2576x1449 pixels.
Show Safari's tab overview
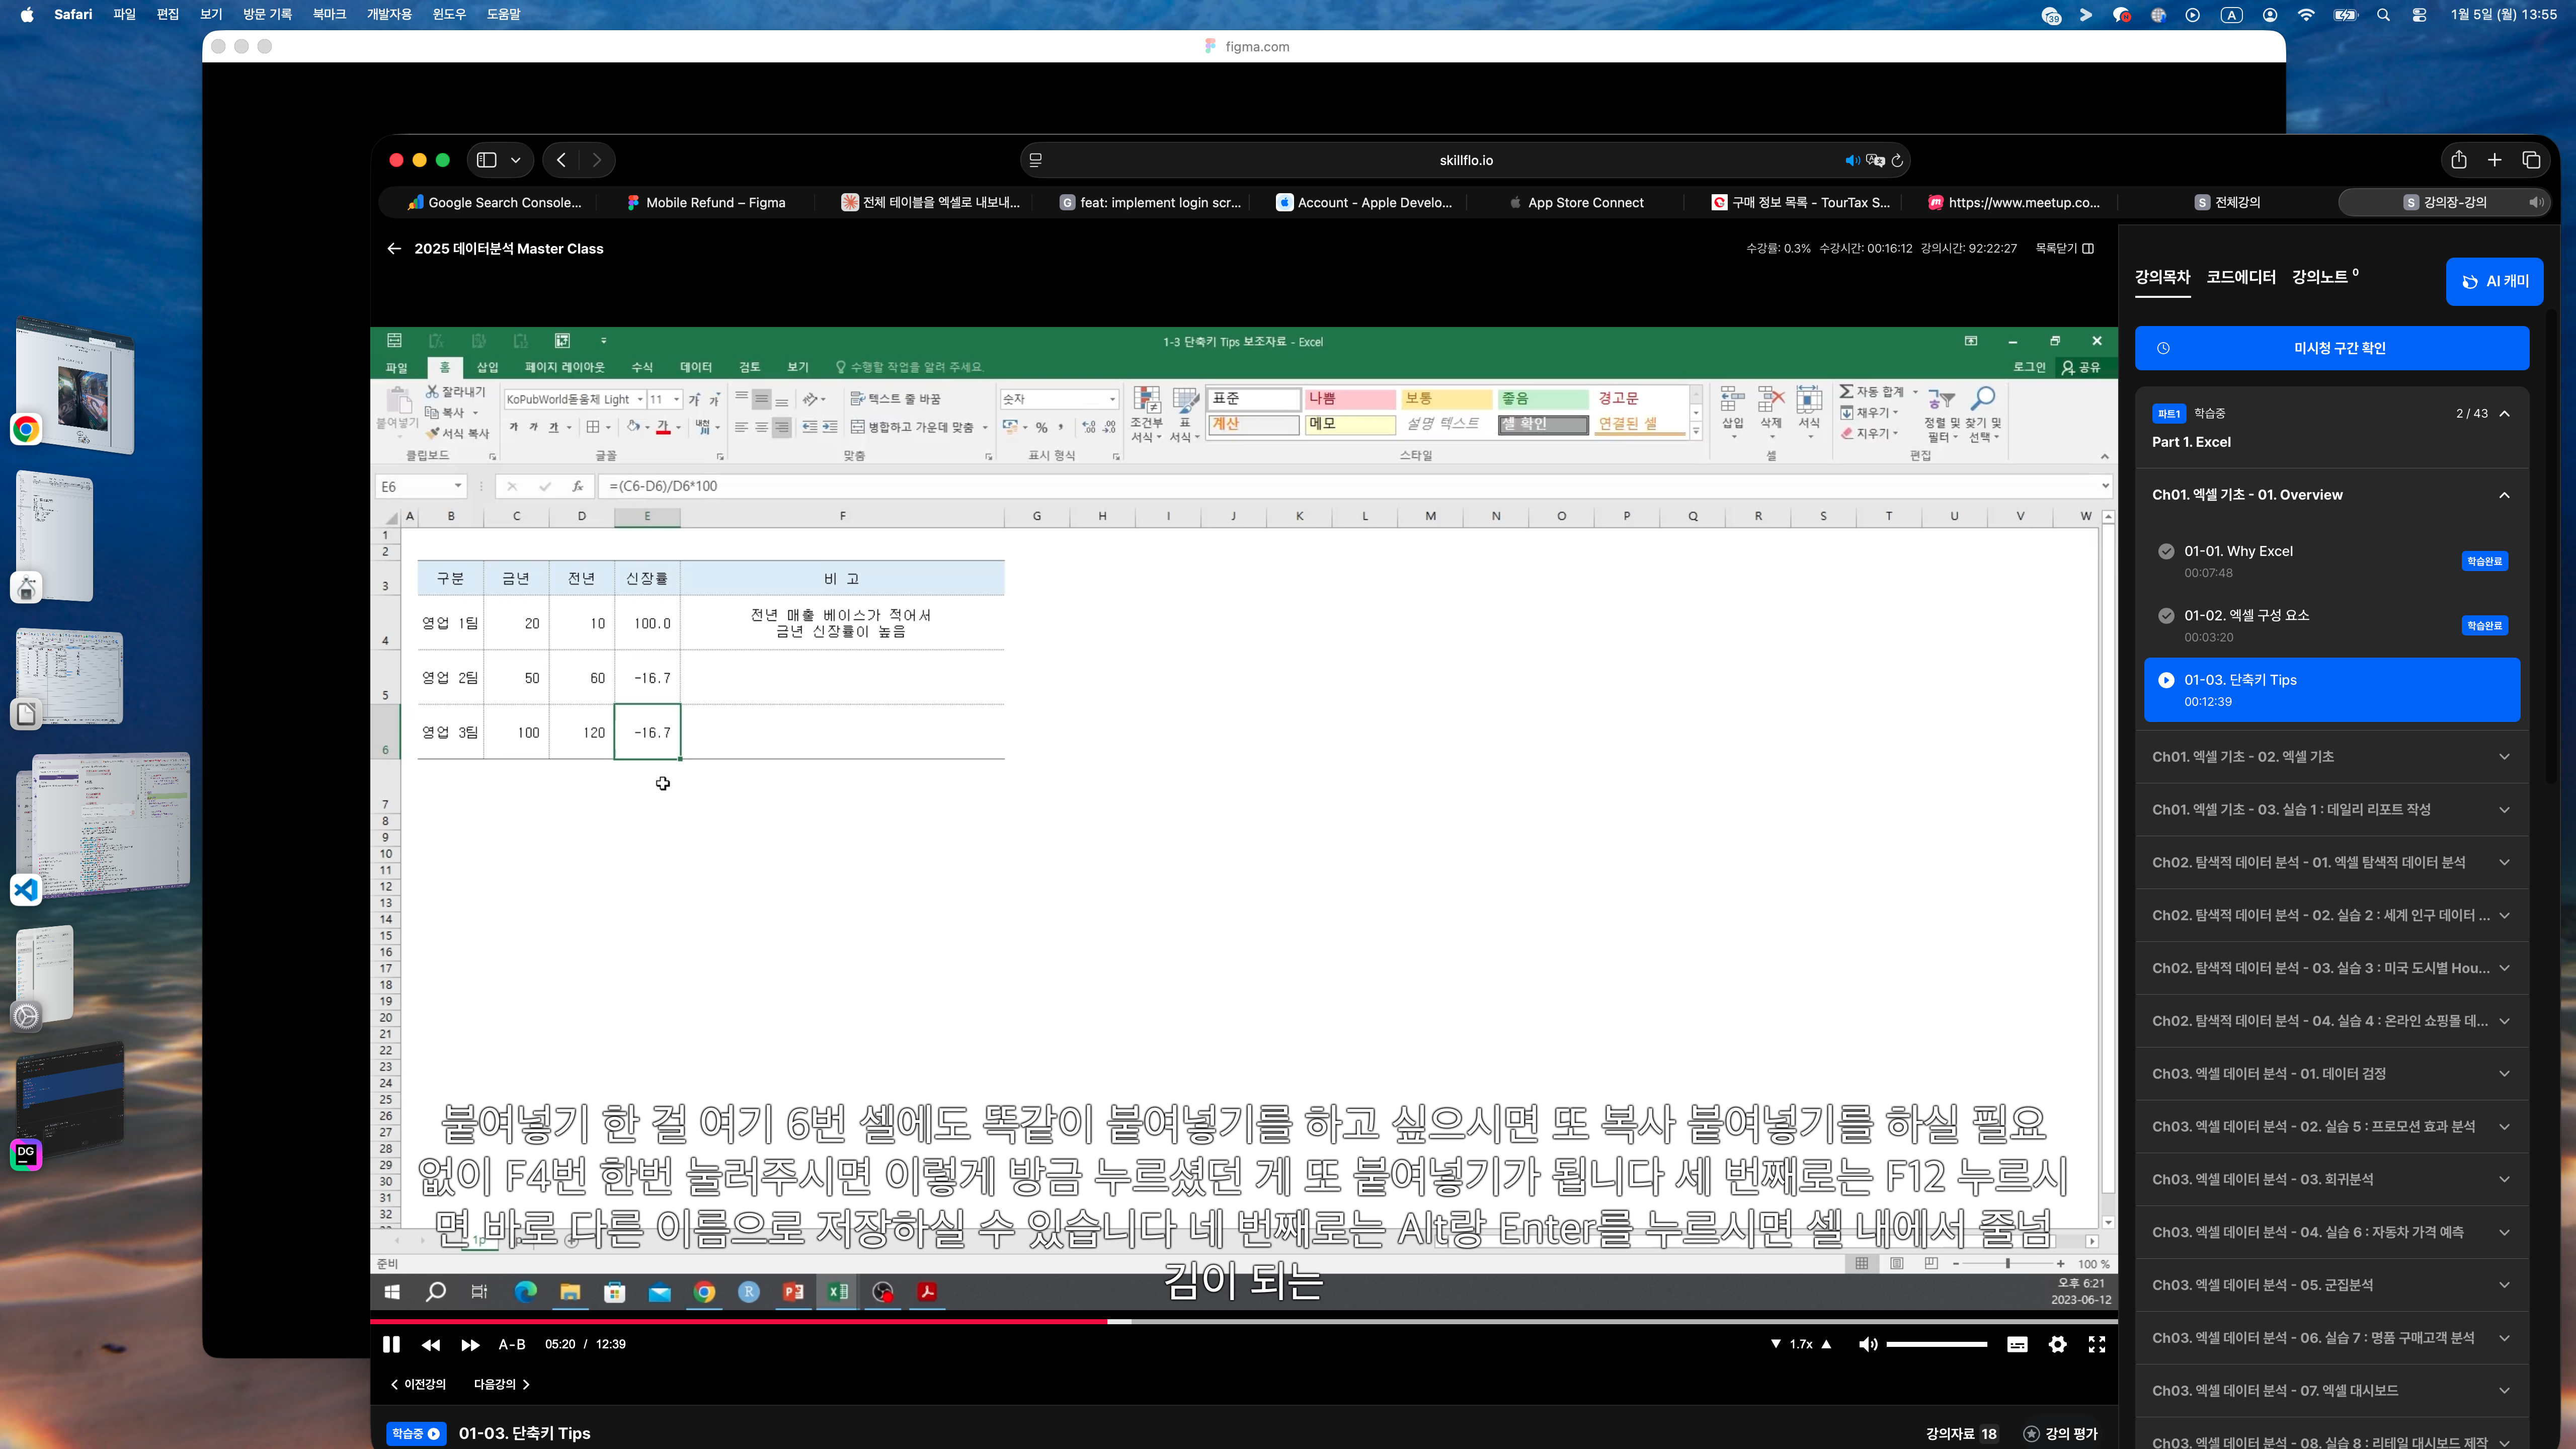point(2531,160)
